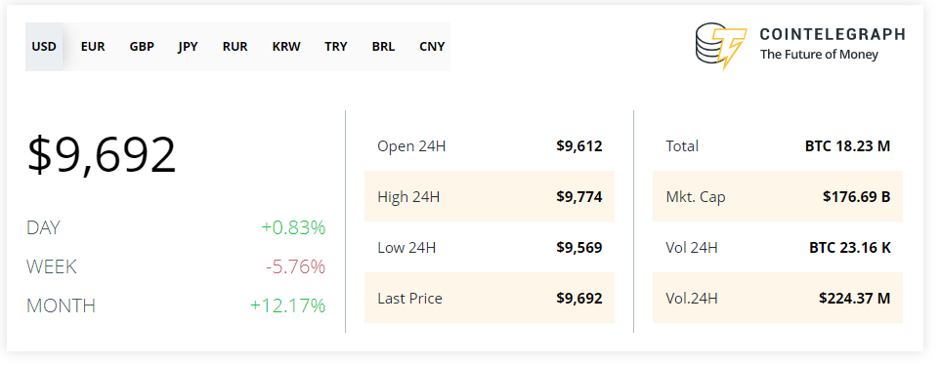
Task: Change currency to TRY
Action: click(336, 47)
